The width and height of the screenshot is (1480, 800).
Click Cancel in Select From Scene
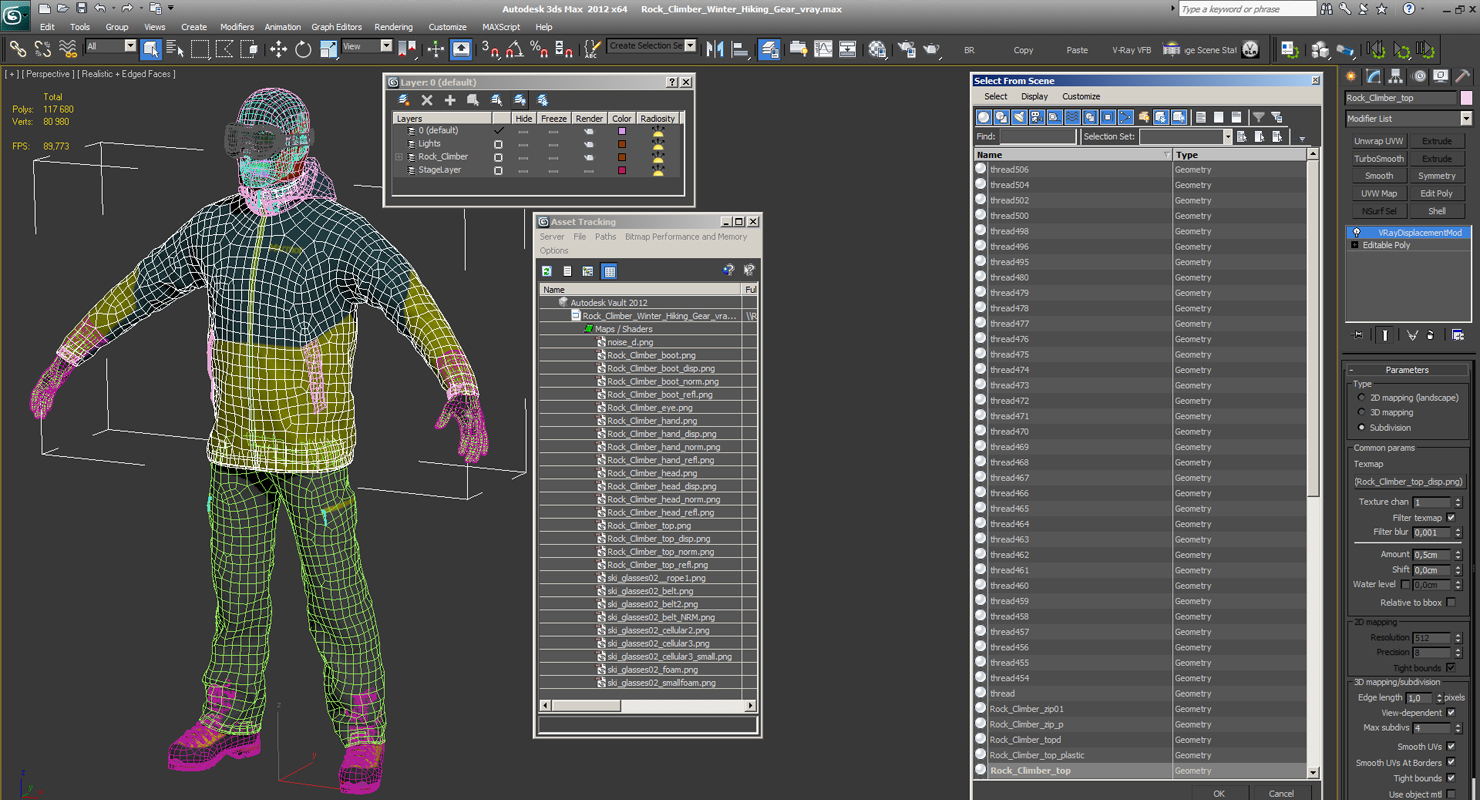[x=1281, y=793]
